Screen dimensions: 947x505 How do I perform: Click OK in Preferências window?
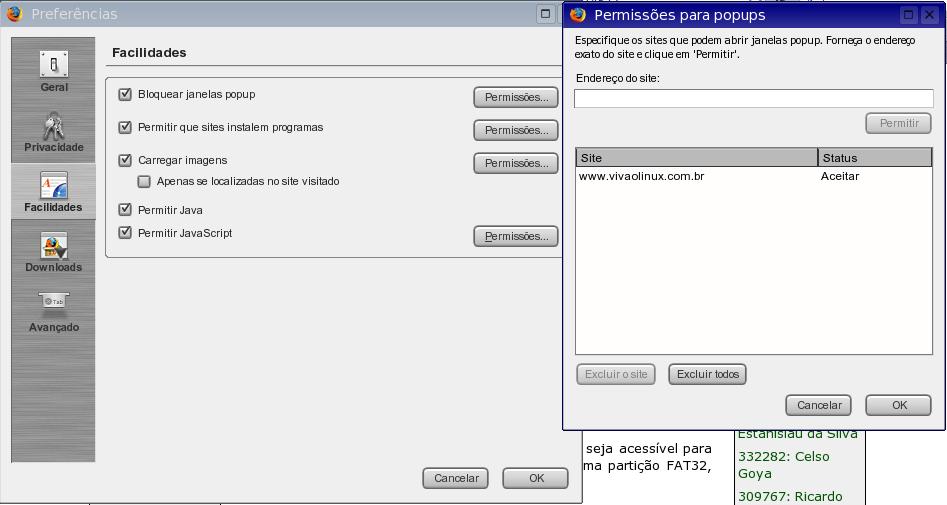click(536, 478)
